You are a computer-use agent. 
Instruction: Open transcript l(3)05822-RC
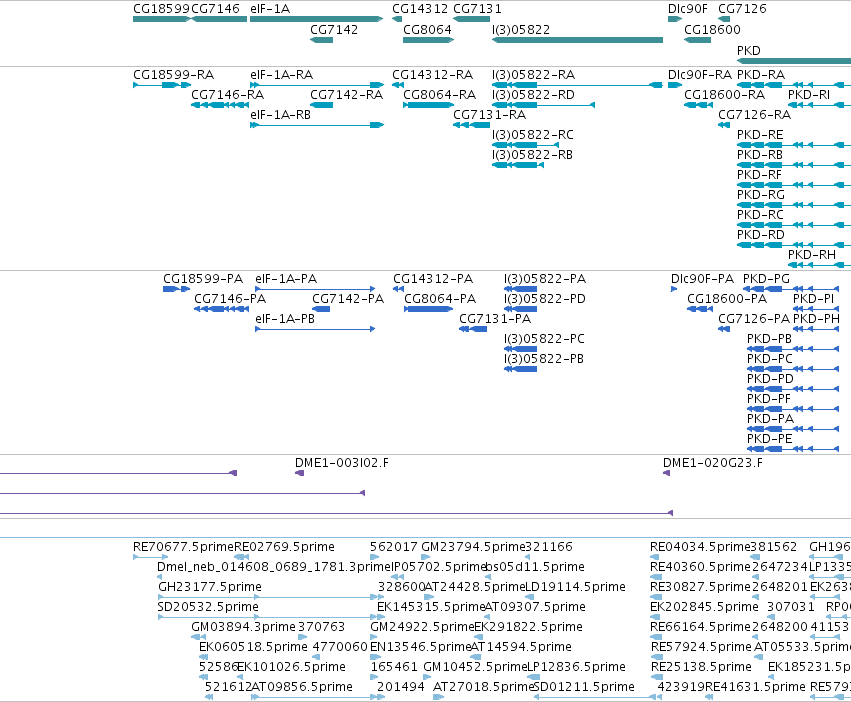(532, 135)
